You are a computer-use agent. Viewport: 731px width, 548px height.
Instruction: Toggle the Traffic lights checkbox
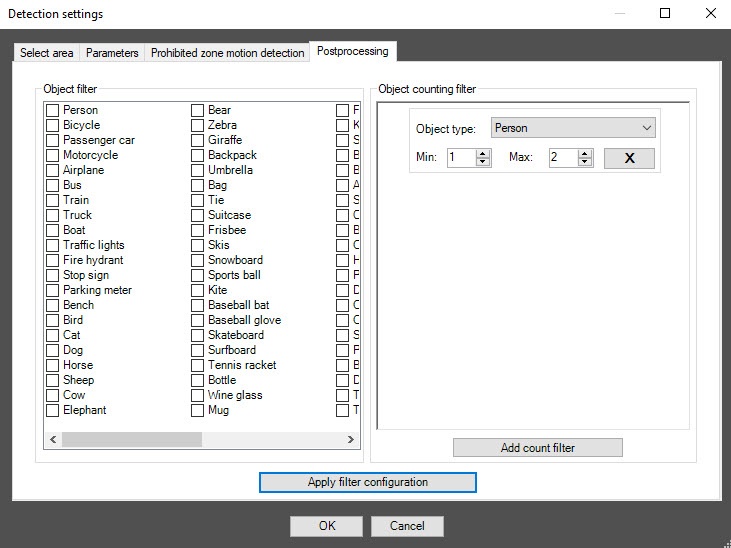[53, 245]
